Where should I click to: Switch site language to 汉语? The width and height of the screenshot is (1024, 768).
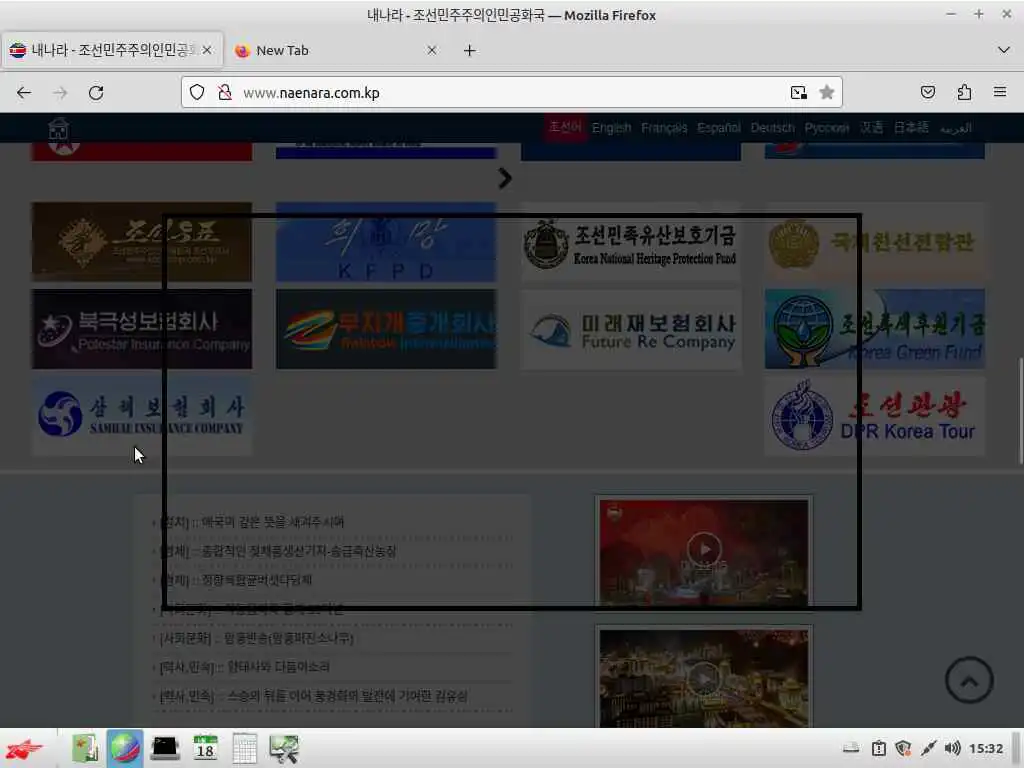point(871,128)
